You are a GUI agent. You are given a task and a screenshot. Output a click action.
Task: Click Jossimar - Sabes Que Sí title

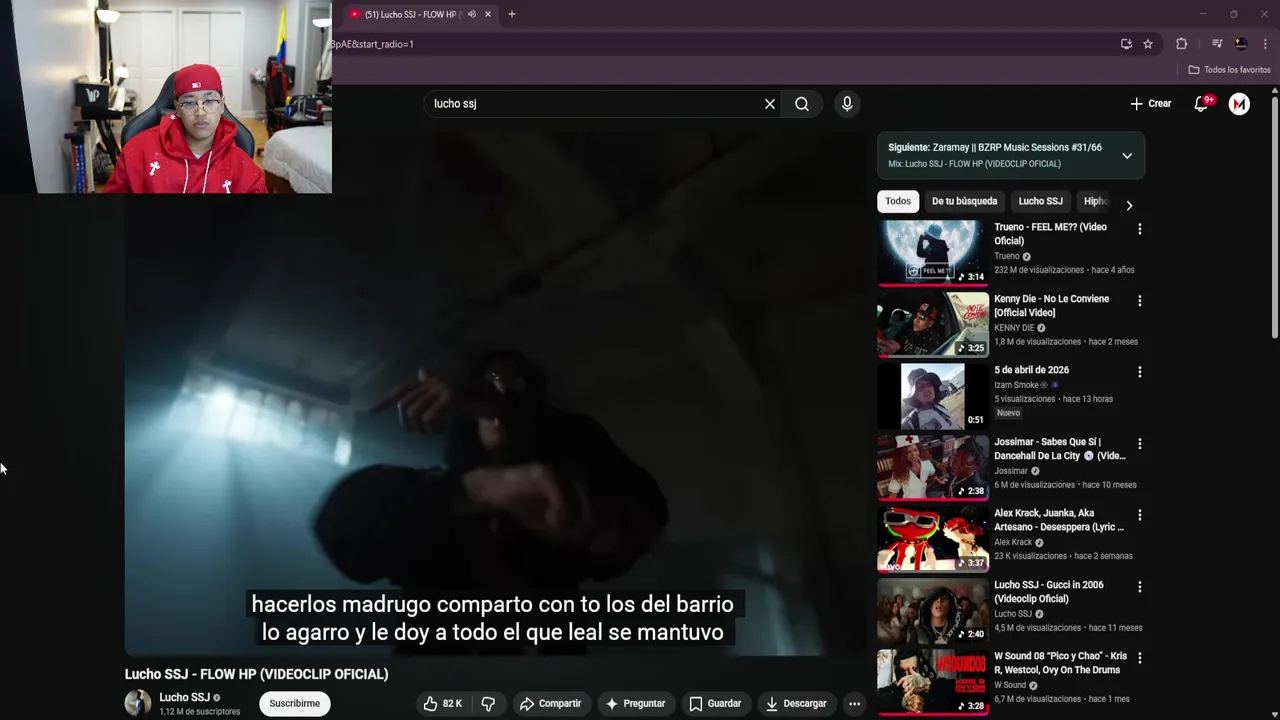point(1060,449)
